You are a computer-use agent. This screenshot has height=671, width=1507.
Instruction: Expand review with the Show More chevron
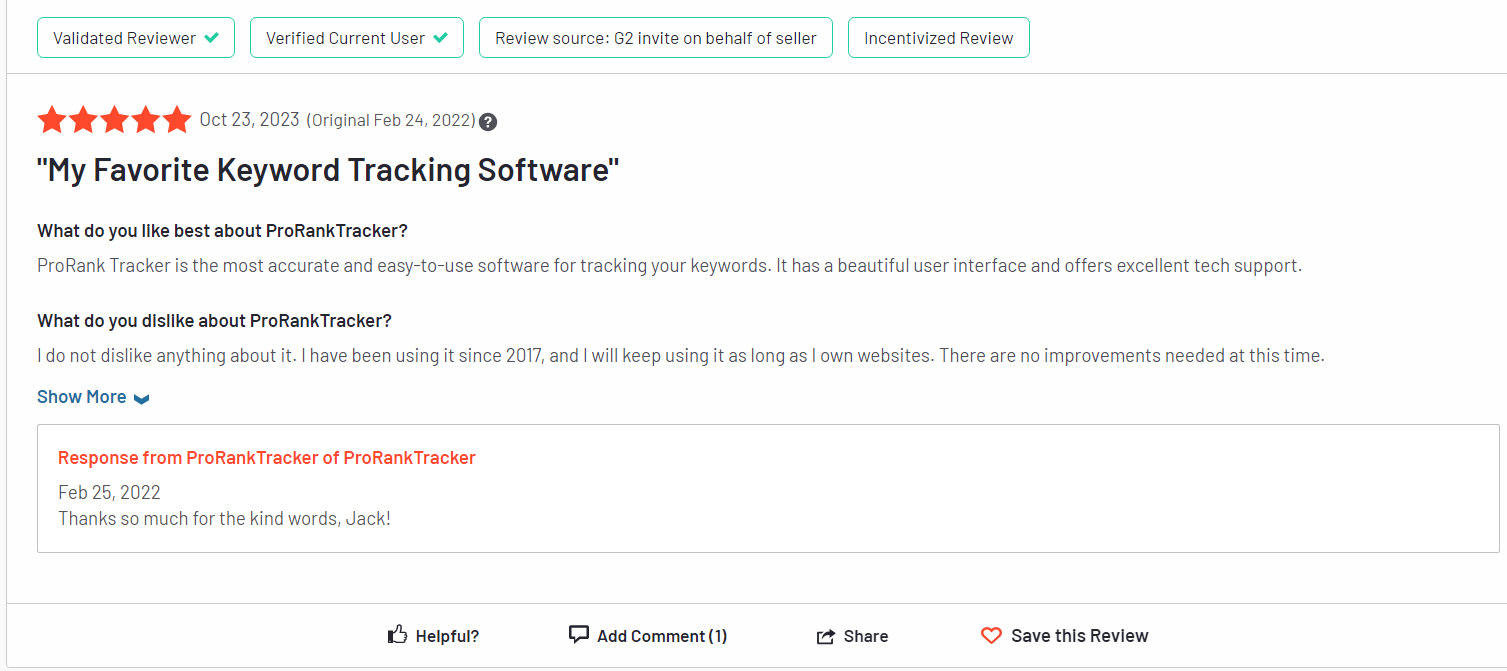142,398
